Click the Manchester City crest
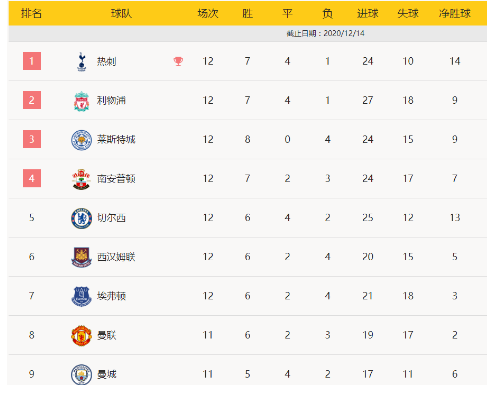The width and height of the screenshot is (492, 396). tap(81, 374)
